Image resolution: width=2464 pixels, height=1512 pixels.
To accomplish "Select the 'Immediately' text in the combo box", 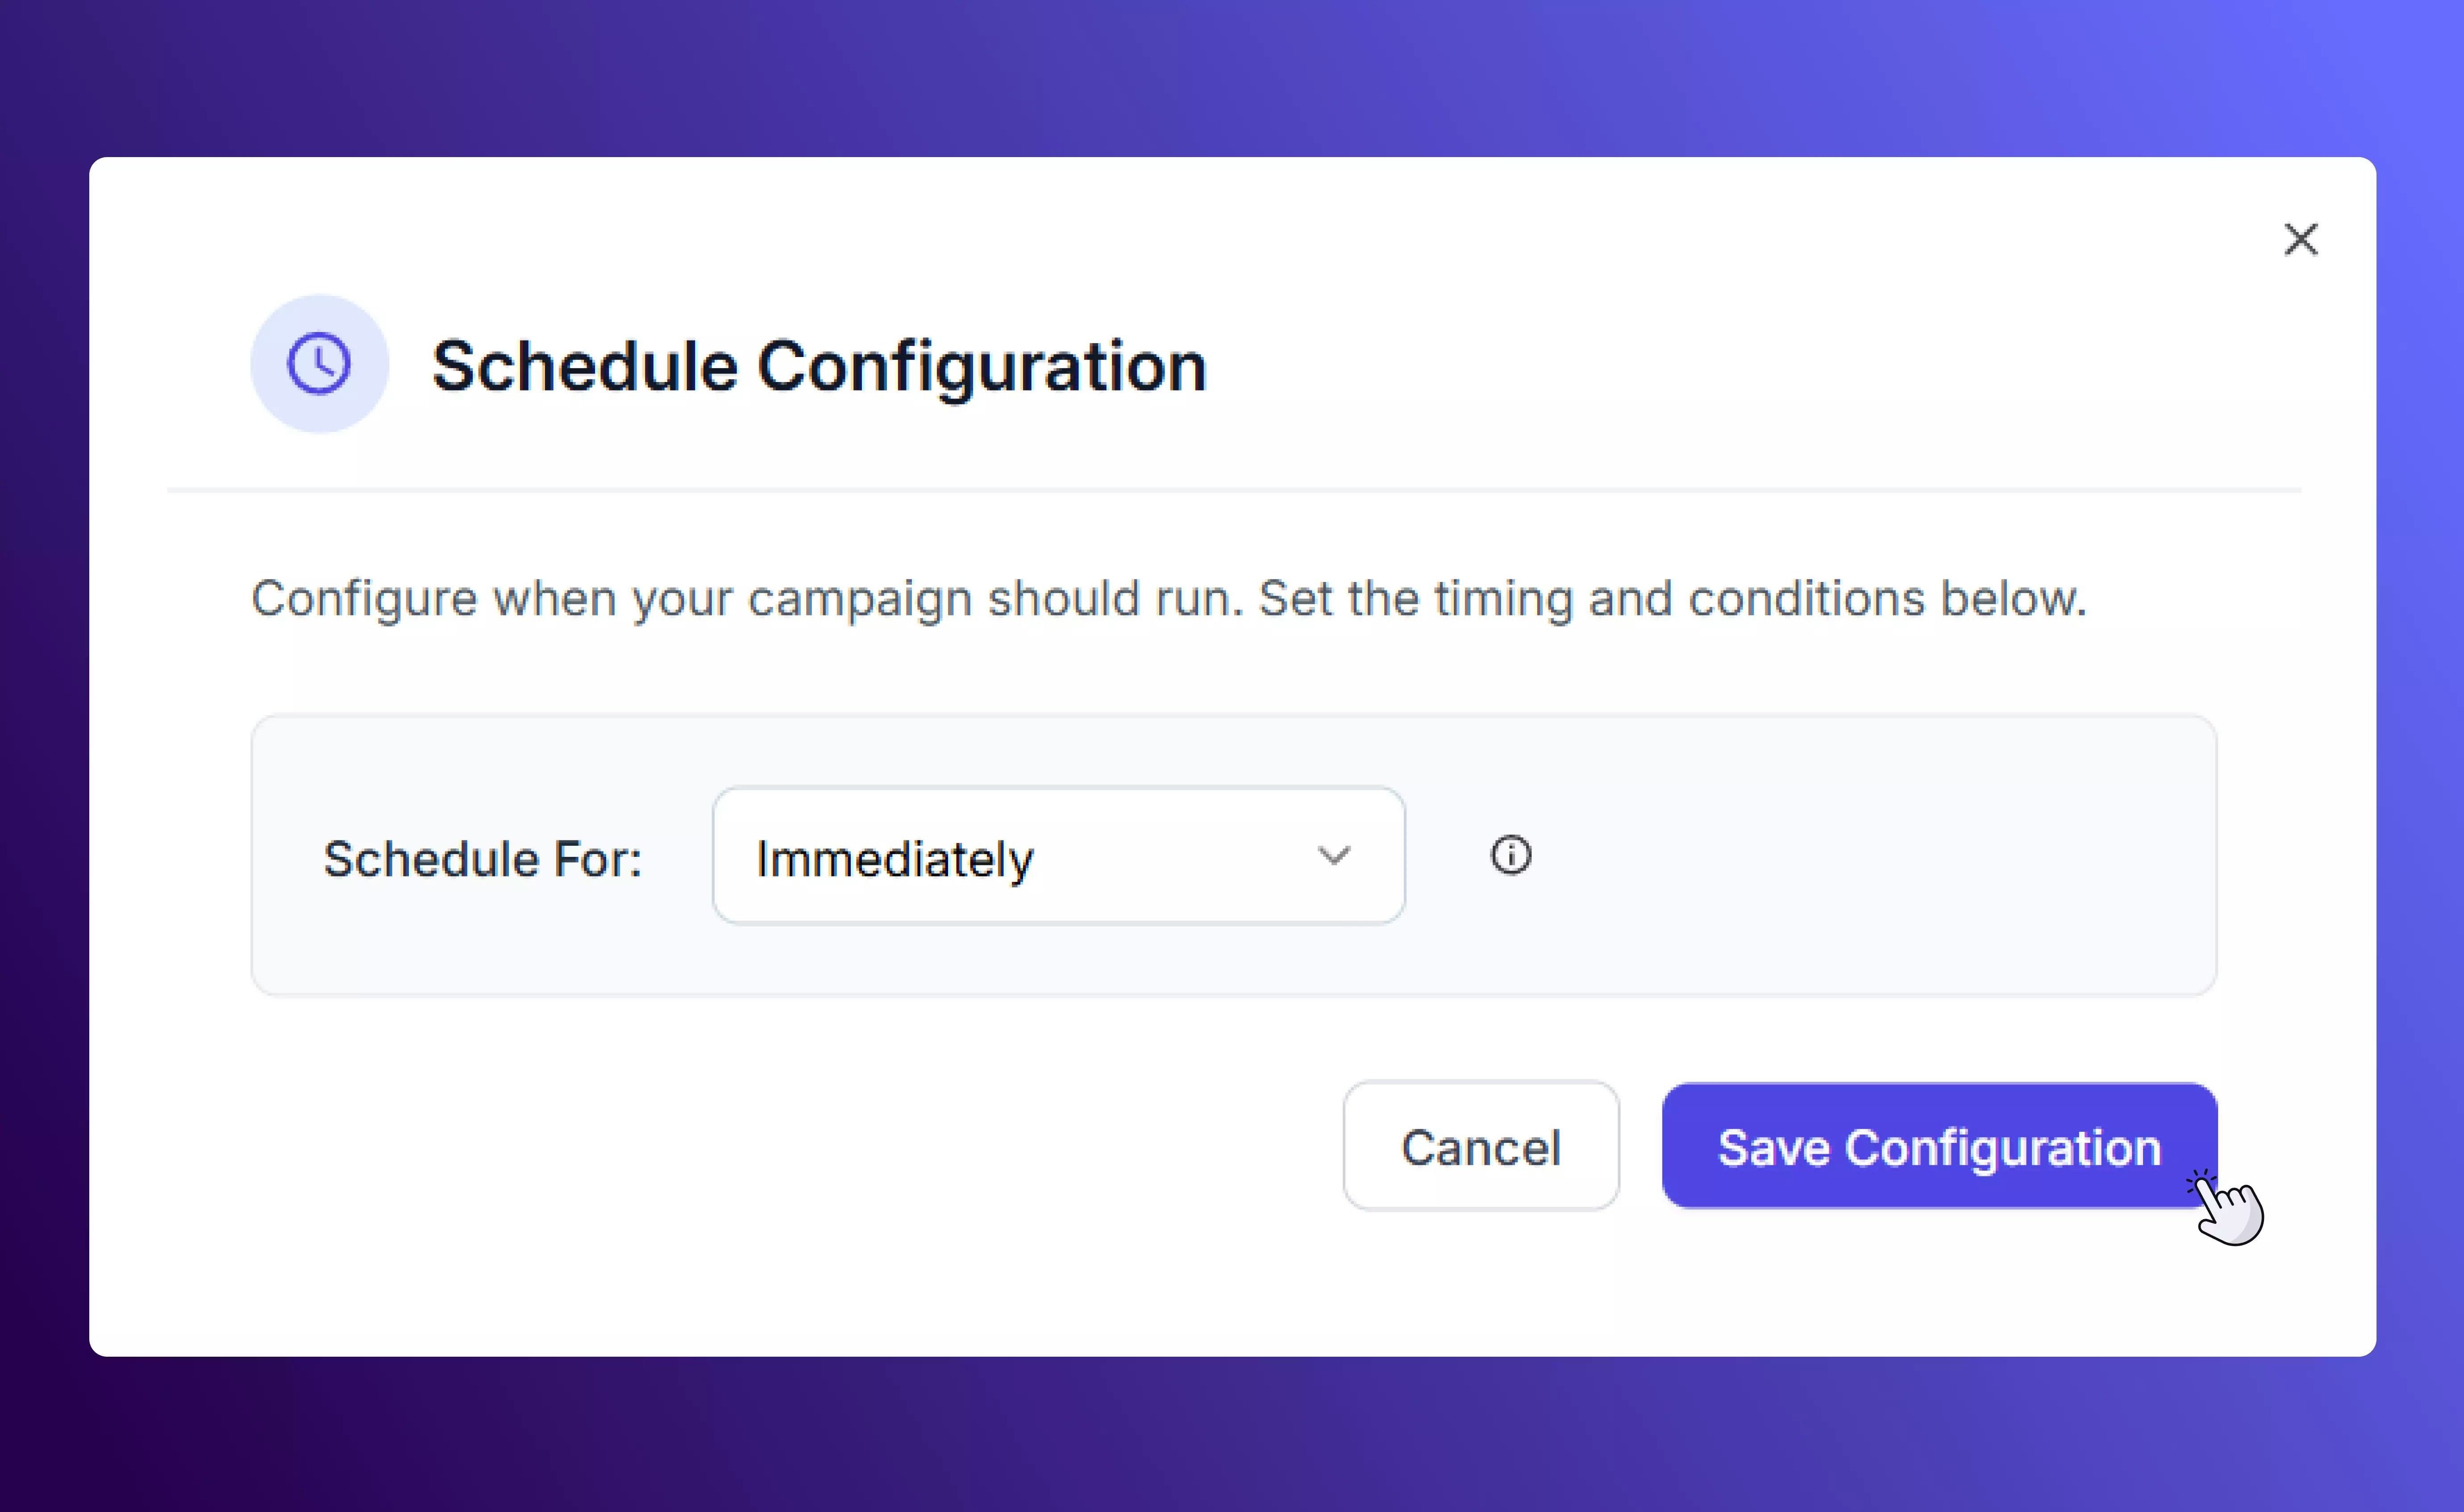I will [x=894, y=859].
